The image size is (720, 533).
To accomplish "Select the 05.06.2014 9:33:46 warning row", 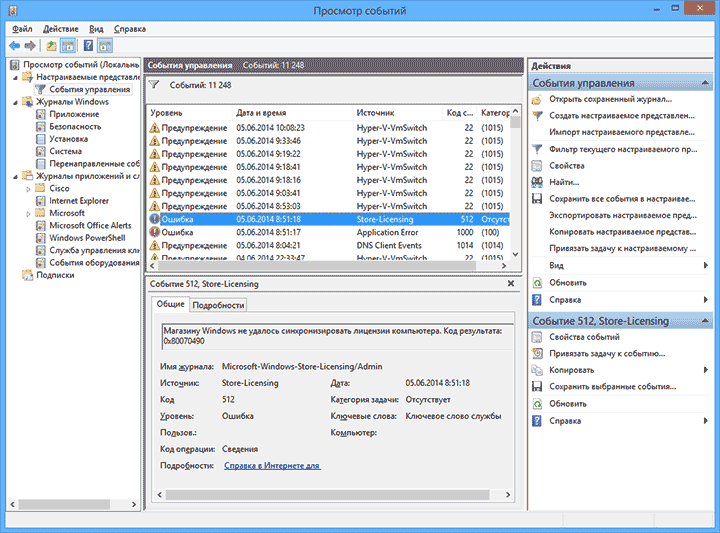I will click(x=328, y=141).
